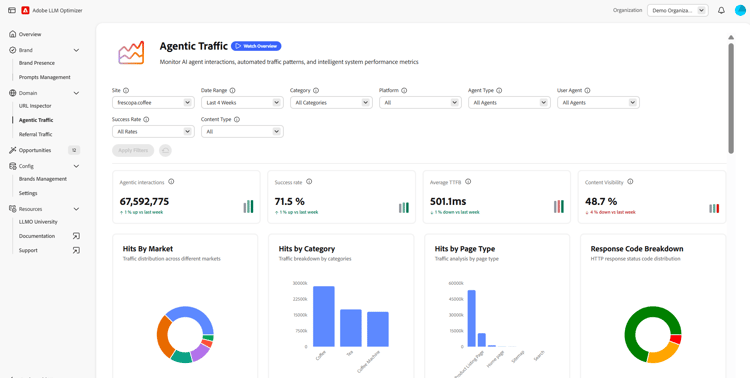
Task: Open the Agent Type dropdown
Action: tap(509, 102)
